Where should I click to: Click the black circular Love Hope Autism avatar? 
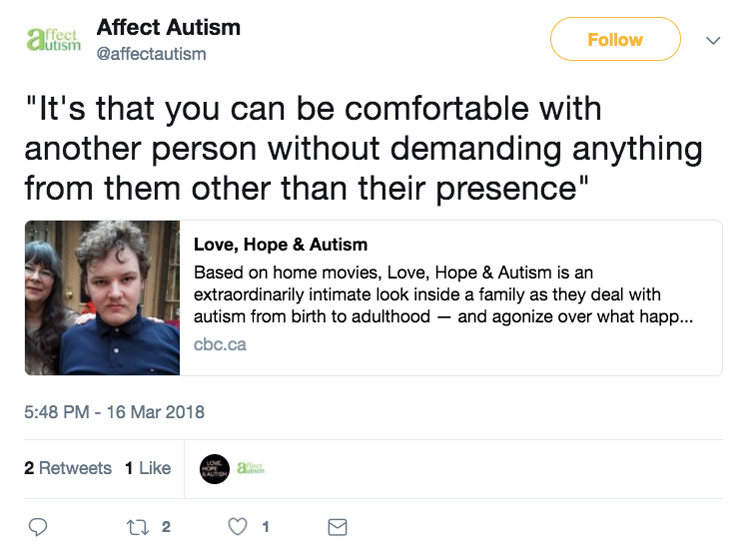(x=215, y=468)
